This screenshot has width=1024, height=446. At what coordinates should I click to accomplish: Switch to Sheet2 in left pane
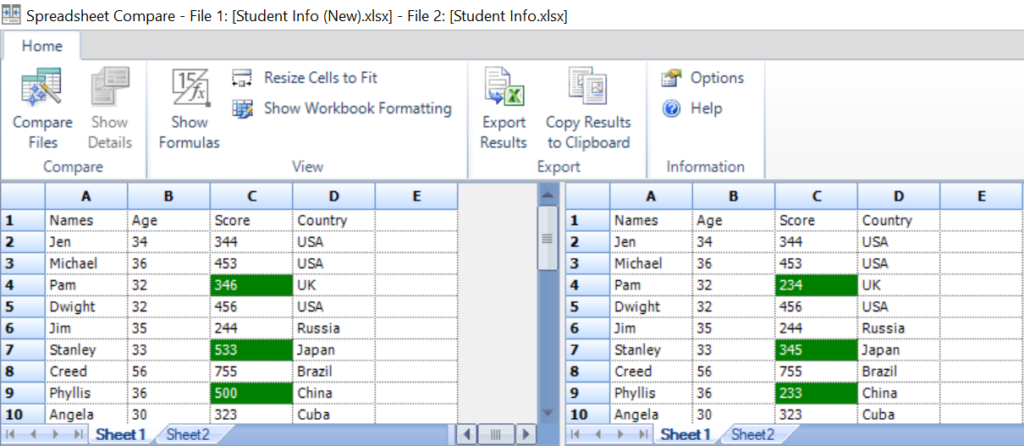187,434
